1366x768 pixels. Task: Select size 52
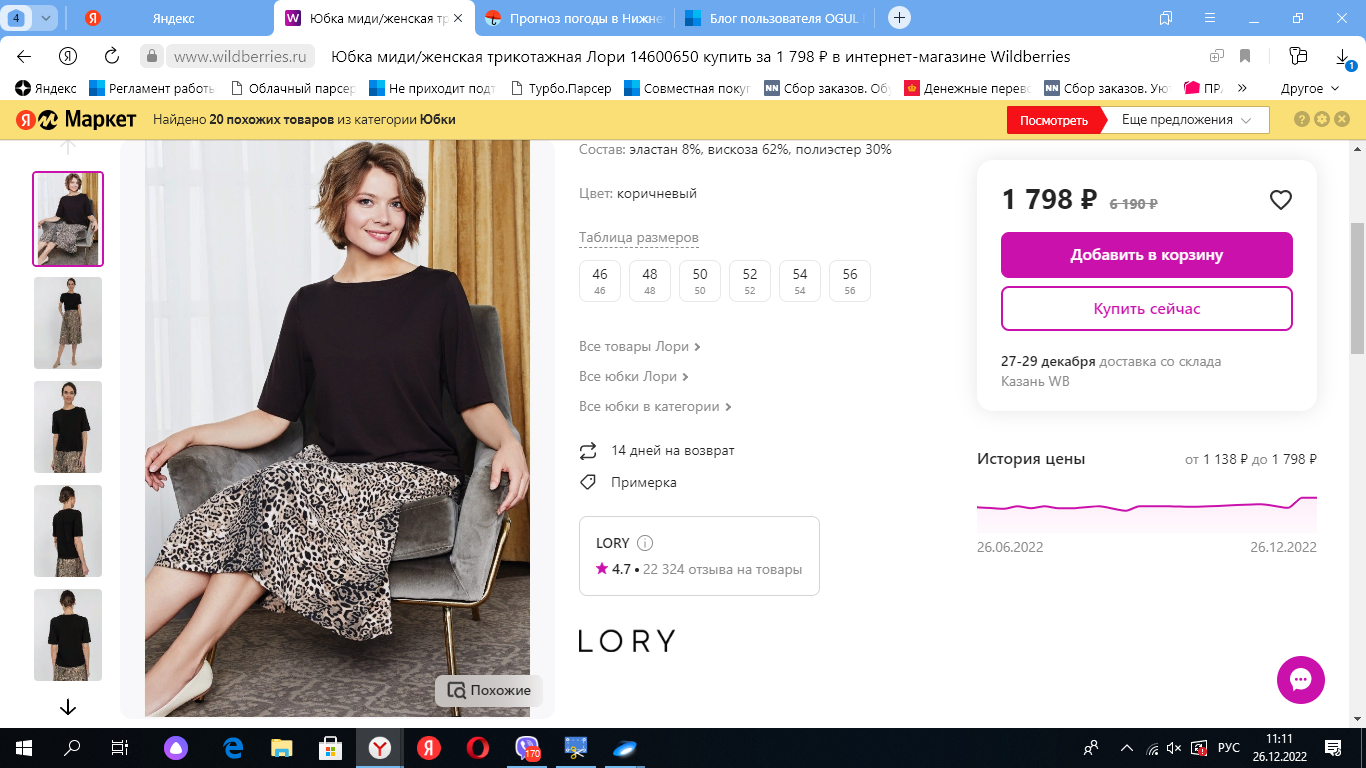pyautogui.click(x=750, y=280)
